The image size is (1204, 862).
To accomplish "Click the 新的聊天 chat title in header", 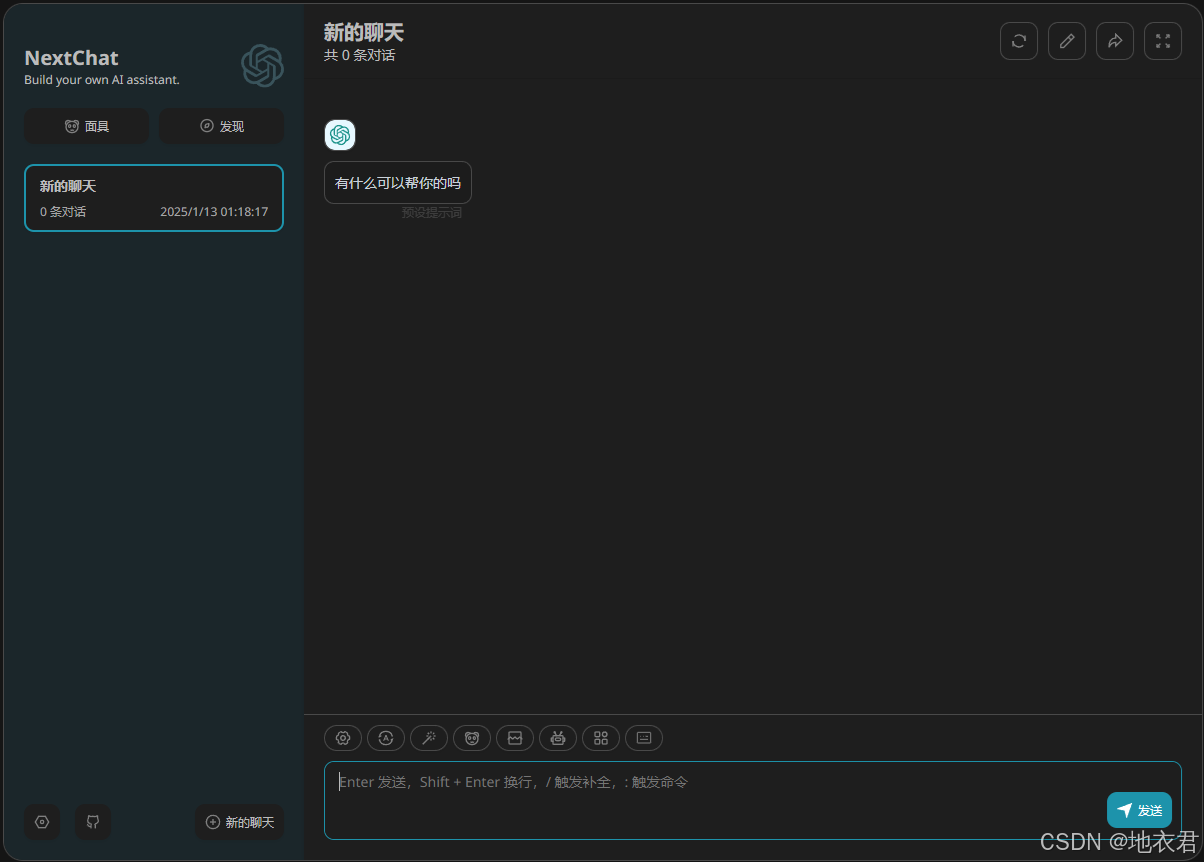I will [364, 32].
